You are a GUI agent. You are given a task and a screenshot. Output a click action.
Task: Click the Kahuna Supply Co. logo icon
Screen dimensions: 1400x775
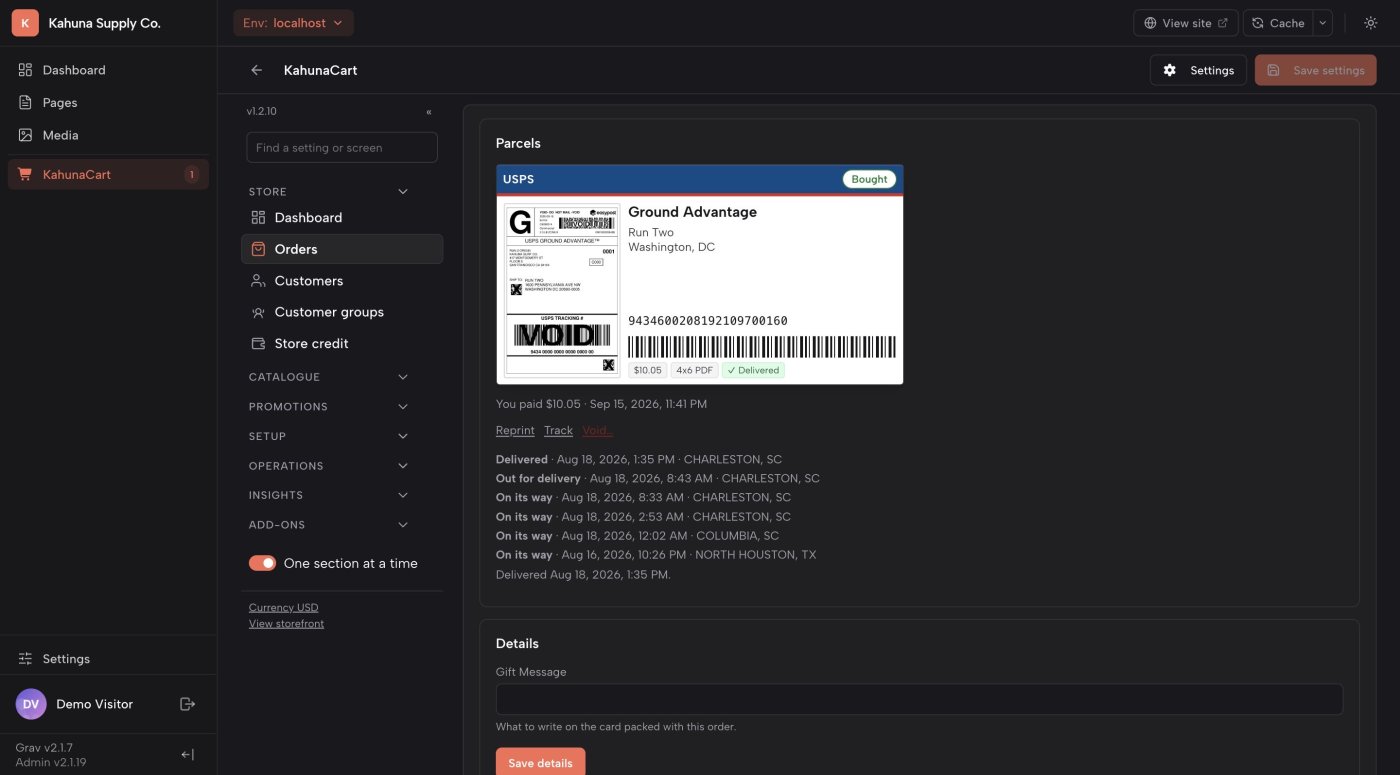(x=25, y=23)
